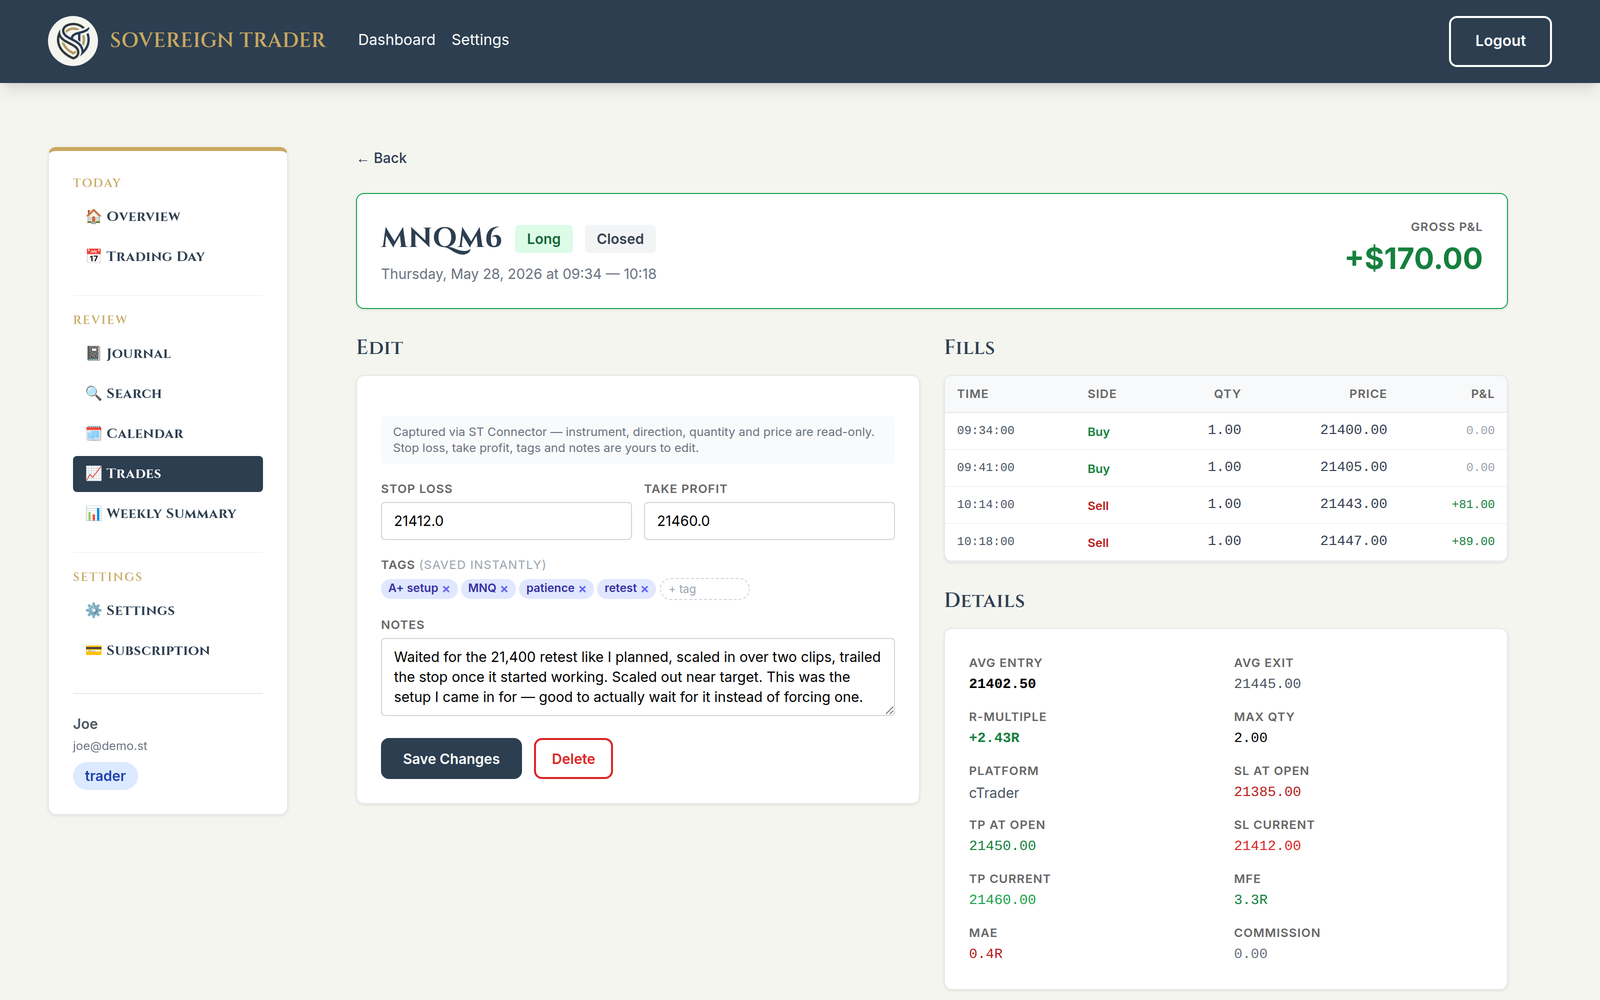Click the Calendar sidebar icon

[x=93, y=433]
